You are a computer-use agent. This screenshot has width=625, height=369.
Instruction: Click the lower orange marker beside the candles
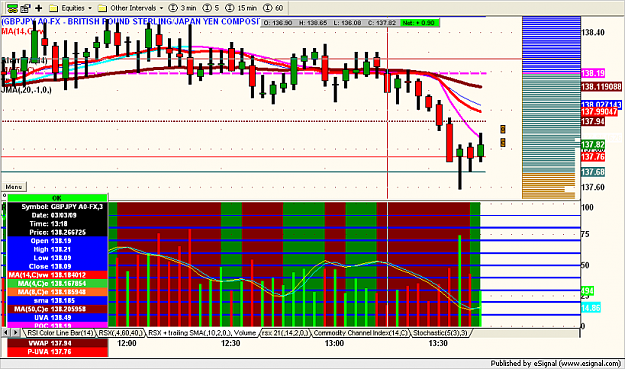pyautogui.click(x=503, y=143)
